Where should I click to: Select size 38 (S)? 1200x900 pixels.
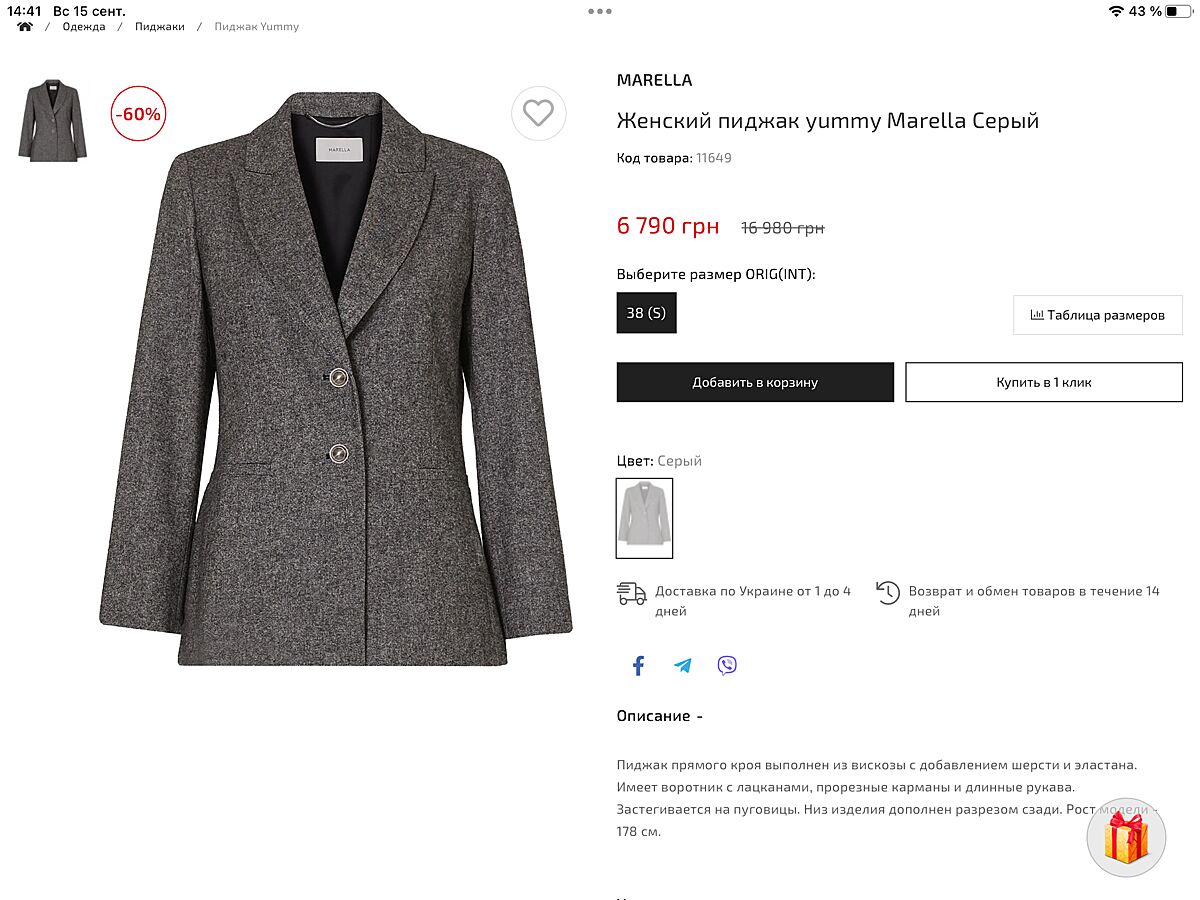(x=646, y=313)
